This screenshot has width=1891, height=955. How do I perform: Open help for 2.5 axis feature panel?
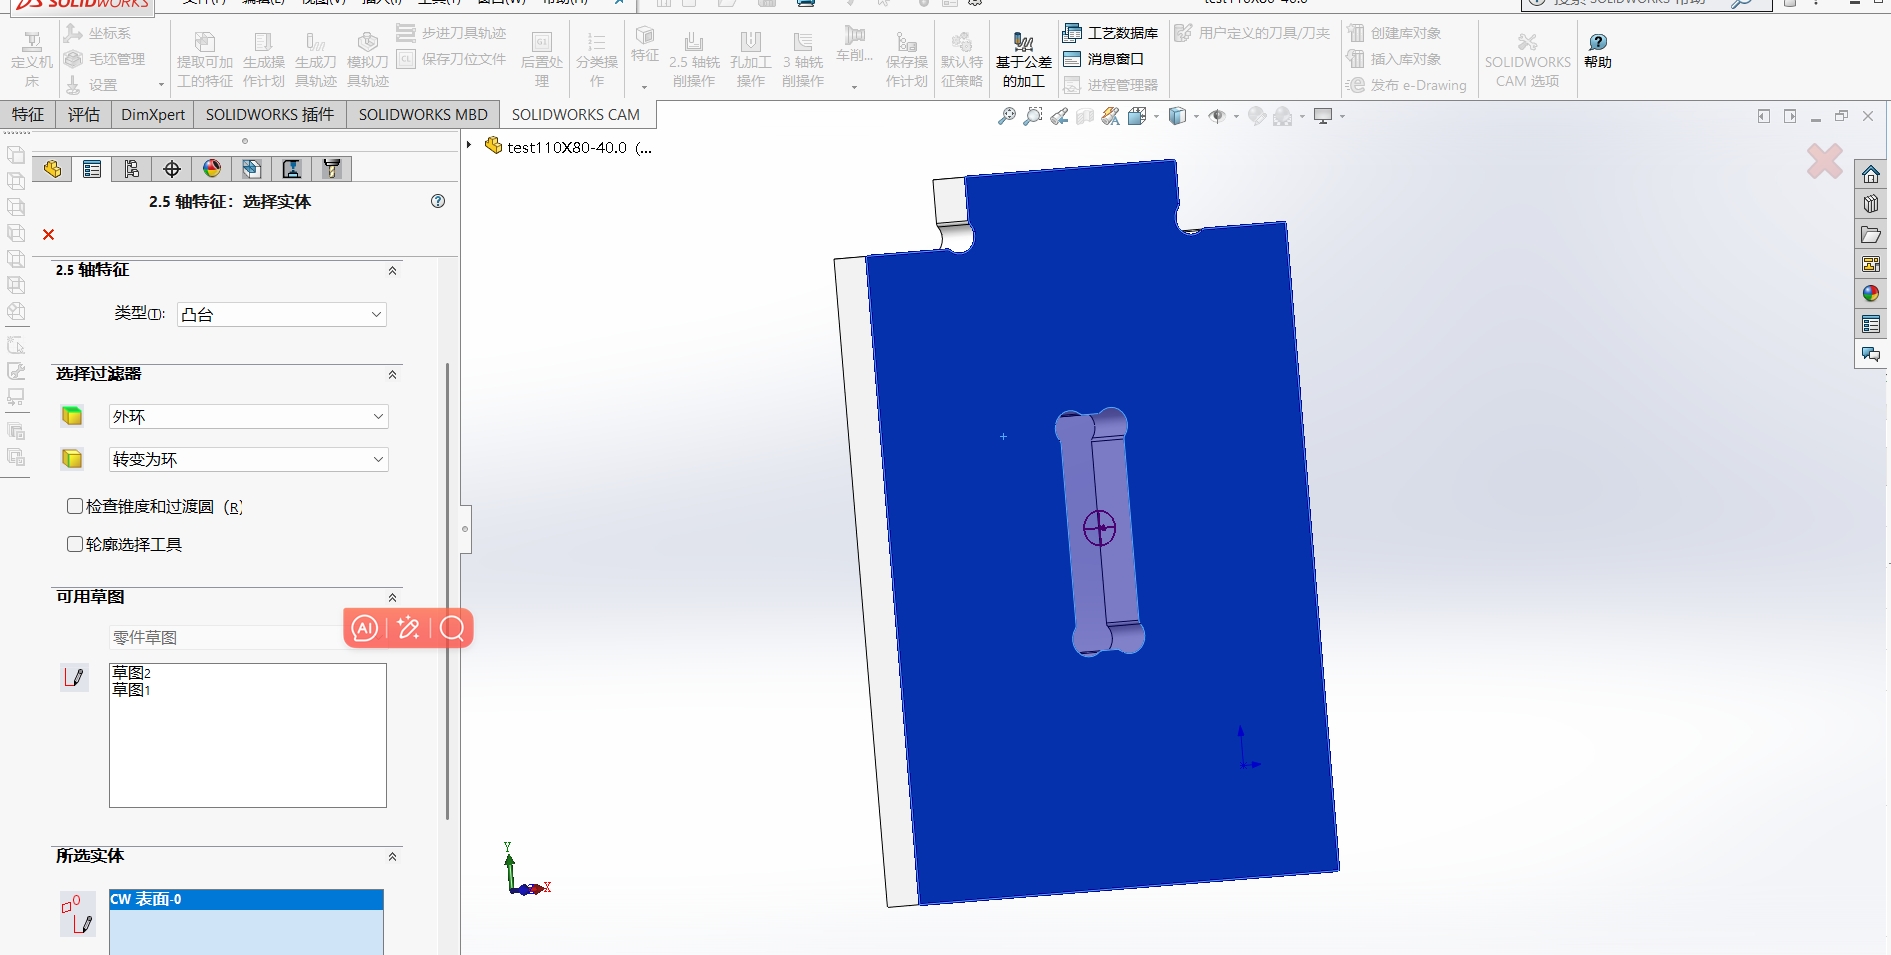(438, 201)
